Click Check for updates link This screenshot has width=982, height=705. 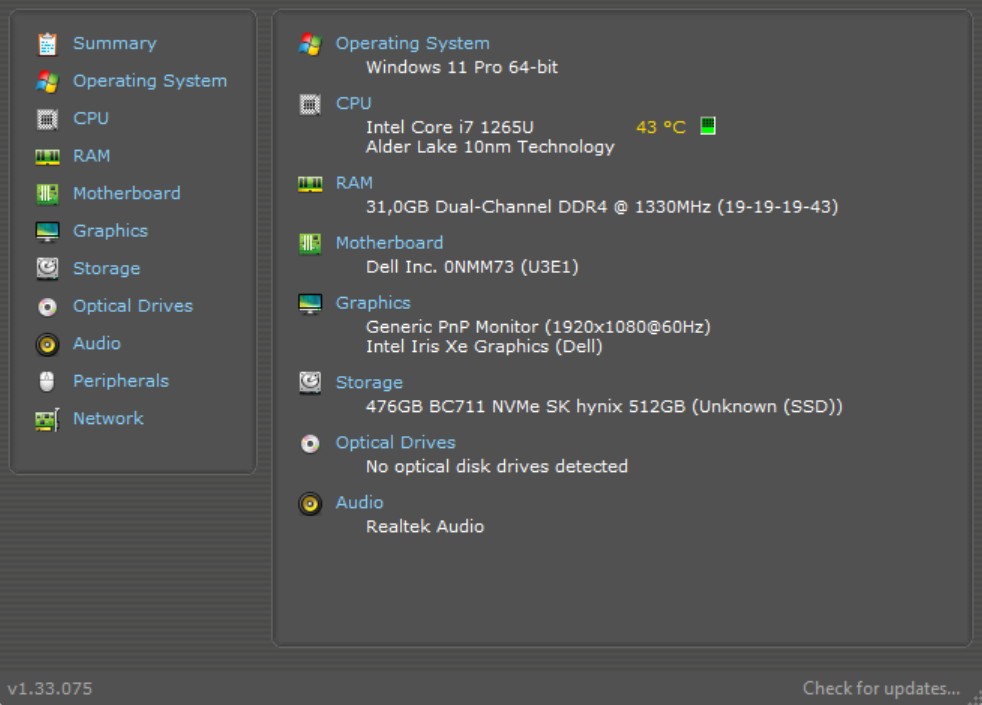(x=880, y=688)
